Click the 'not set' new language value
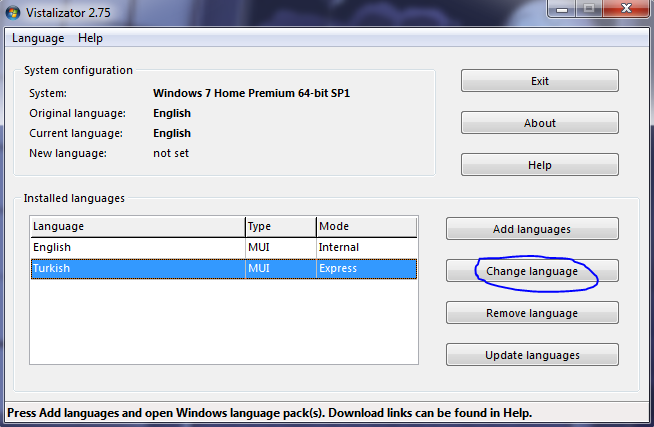The height and width of the screenshot is (427, 654). (x=171, y=153)
